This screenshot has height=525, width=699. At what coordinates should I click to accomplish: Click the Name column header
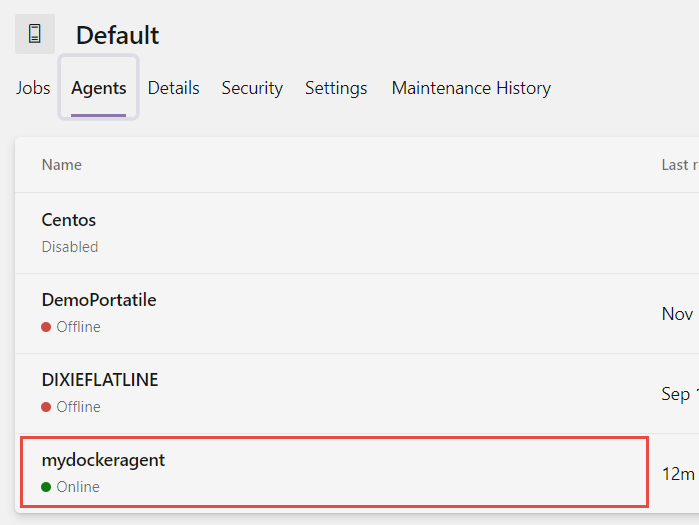pos(62,165)
